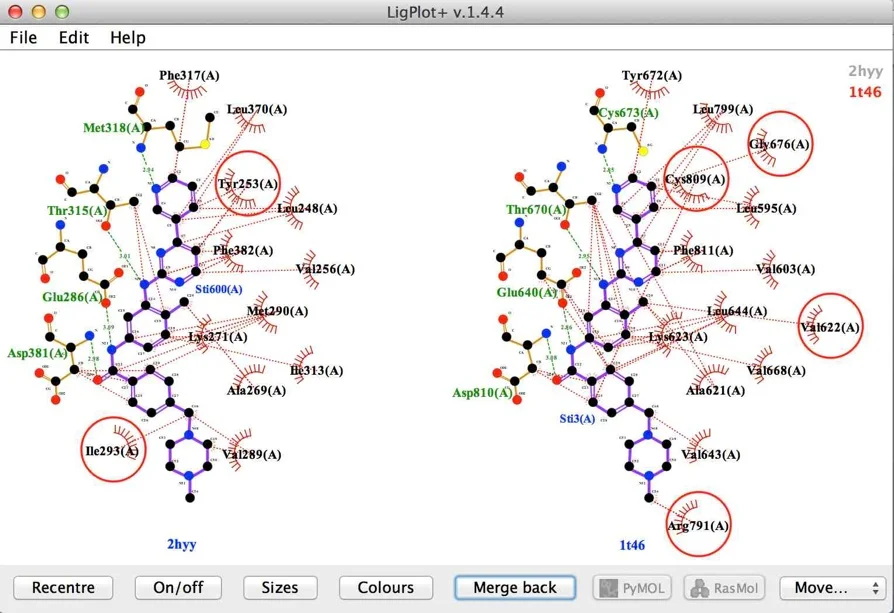
Task: Select residue Val289(A)
Action: pos(251,454)
